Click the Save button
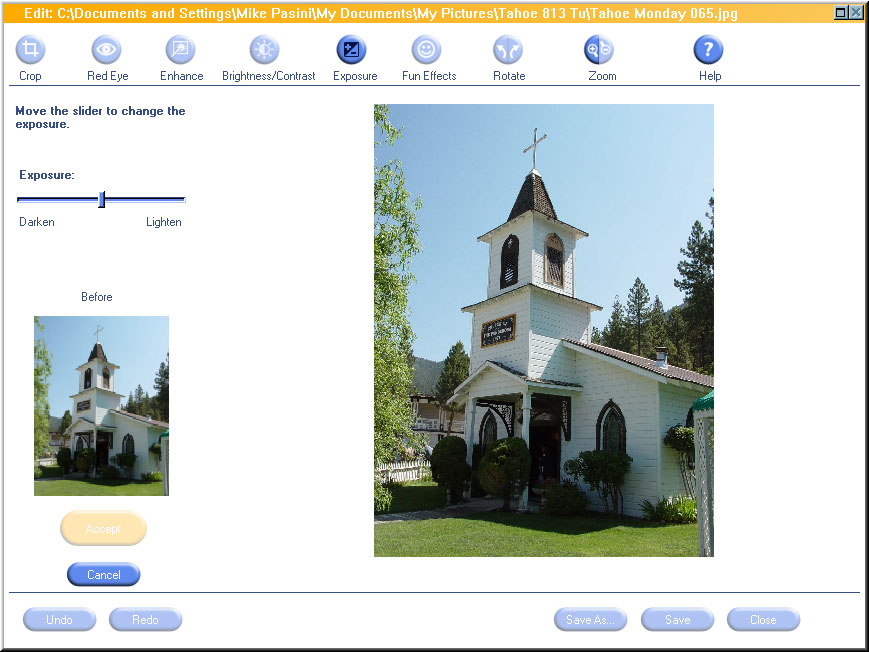 [678, 620]
